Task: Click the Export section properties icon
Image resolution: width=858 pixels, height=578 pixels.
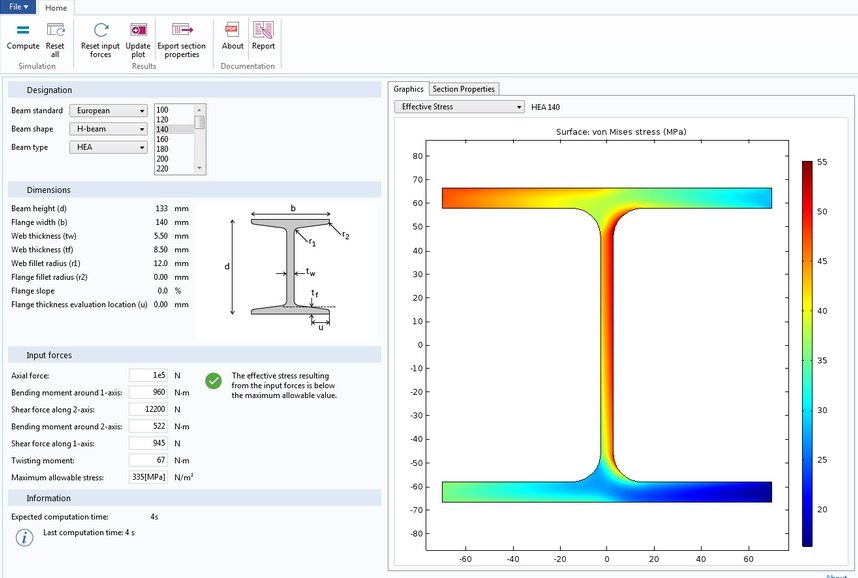Action: [x=181, y=31]
